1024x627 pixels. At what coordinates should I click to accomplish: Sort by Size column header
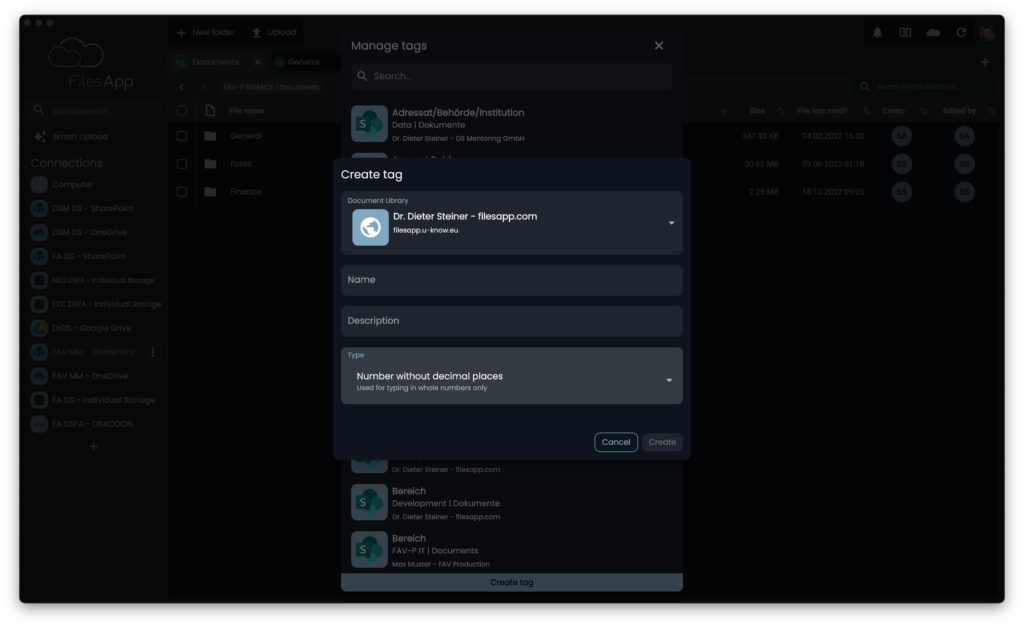pos(758,111)
